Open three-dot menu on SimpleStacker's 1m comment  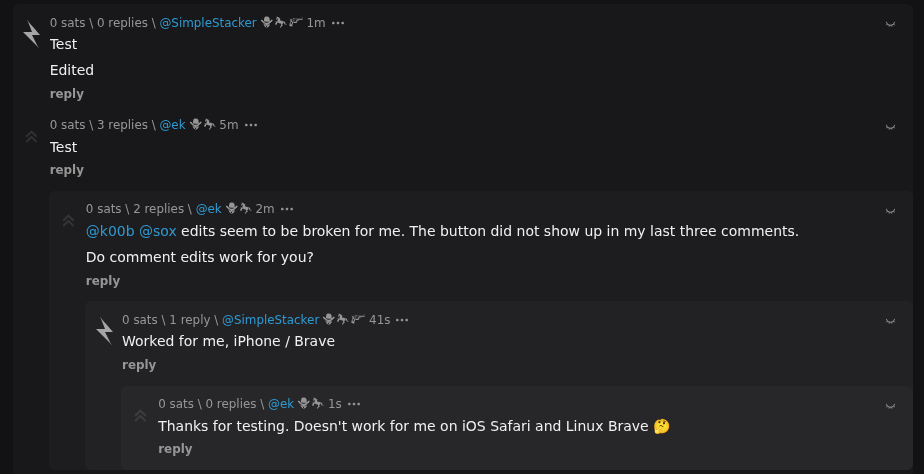tap(339, 22)
